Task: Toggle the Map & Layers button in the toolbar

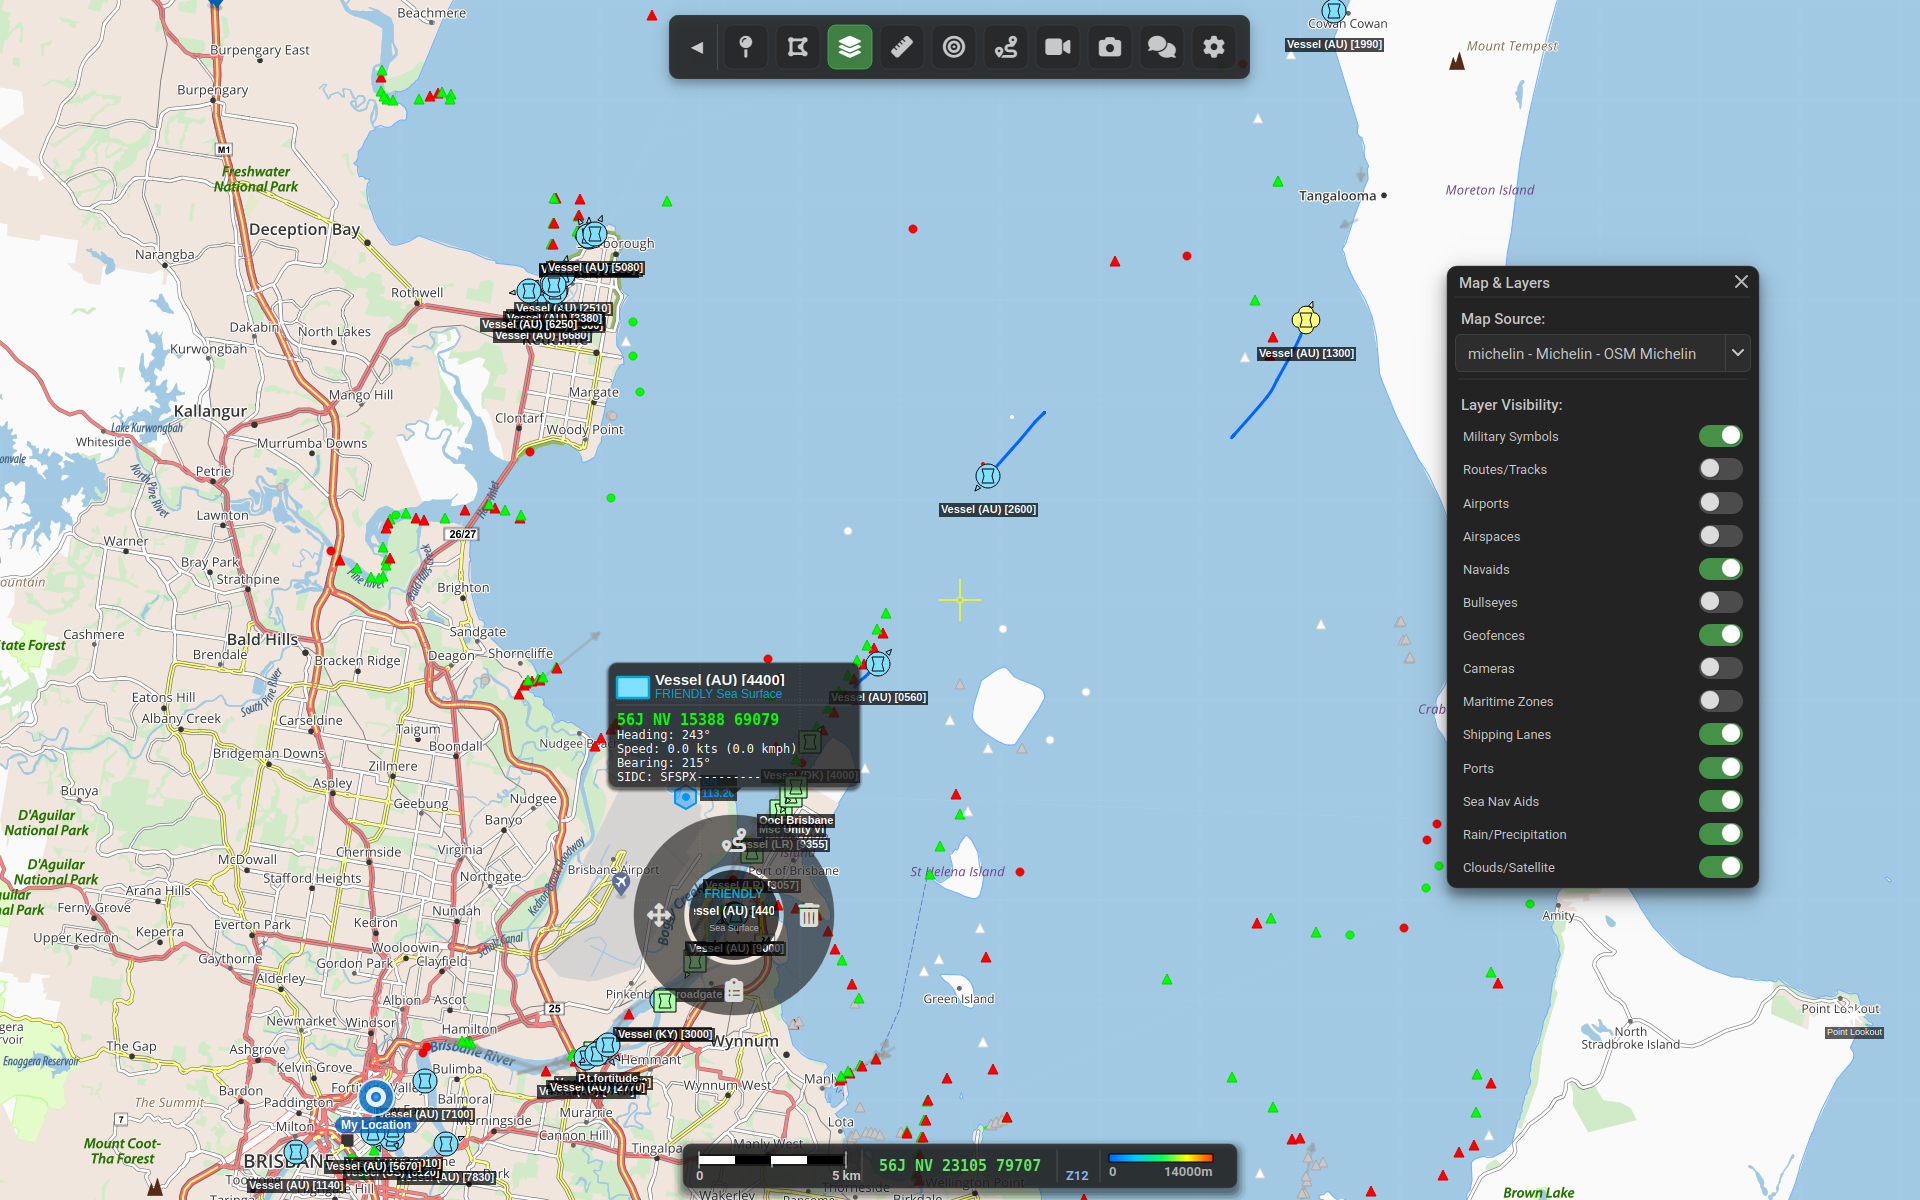Action: coord(850,47)
